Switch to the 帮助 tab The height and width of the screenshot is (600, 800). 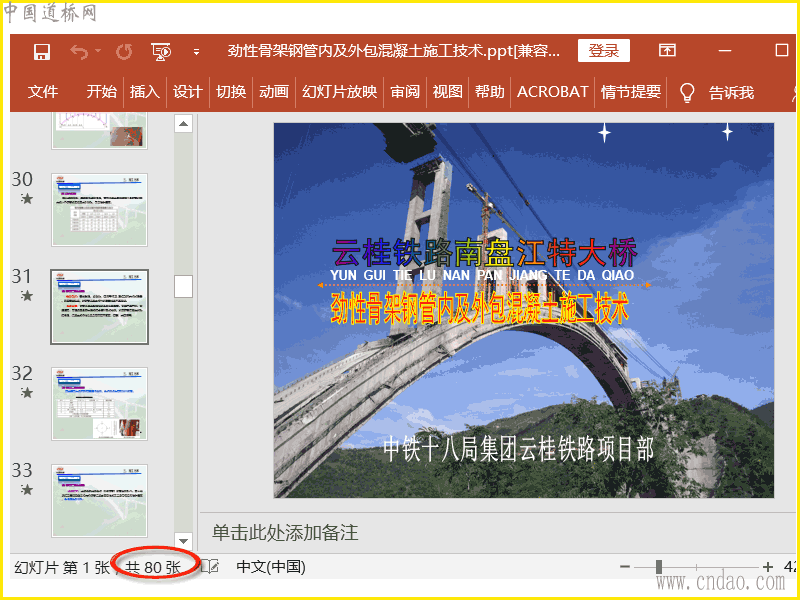[490, 92]
